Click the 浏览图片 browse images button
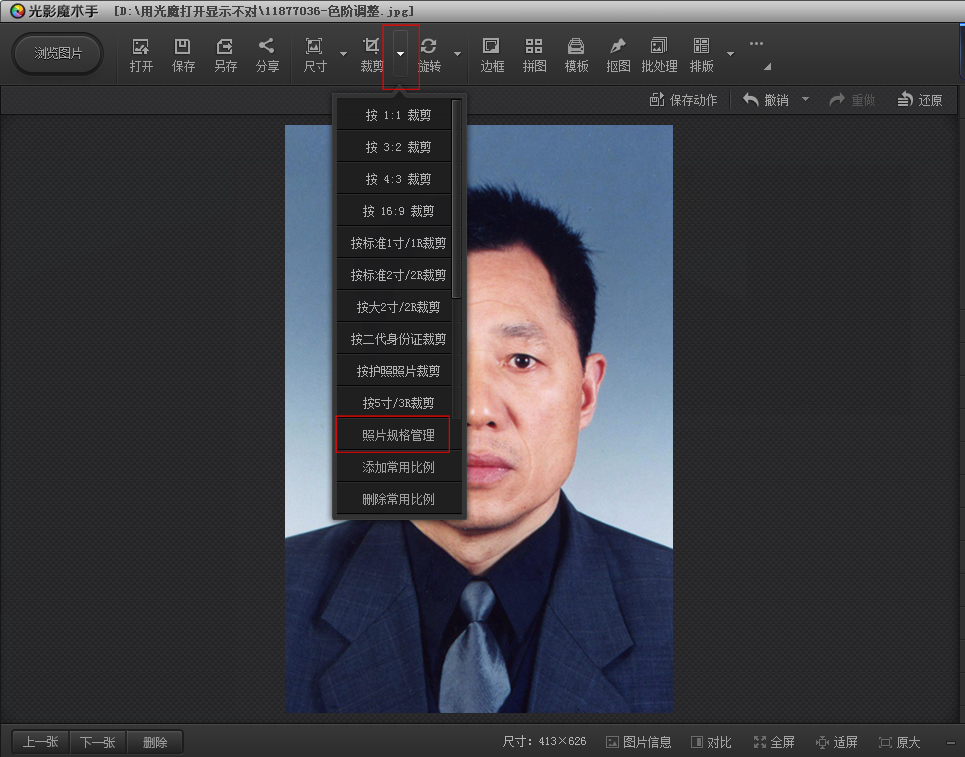This screenshot has height=757, width=965. 58,54
